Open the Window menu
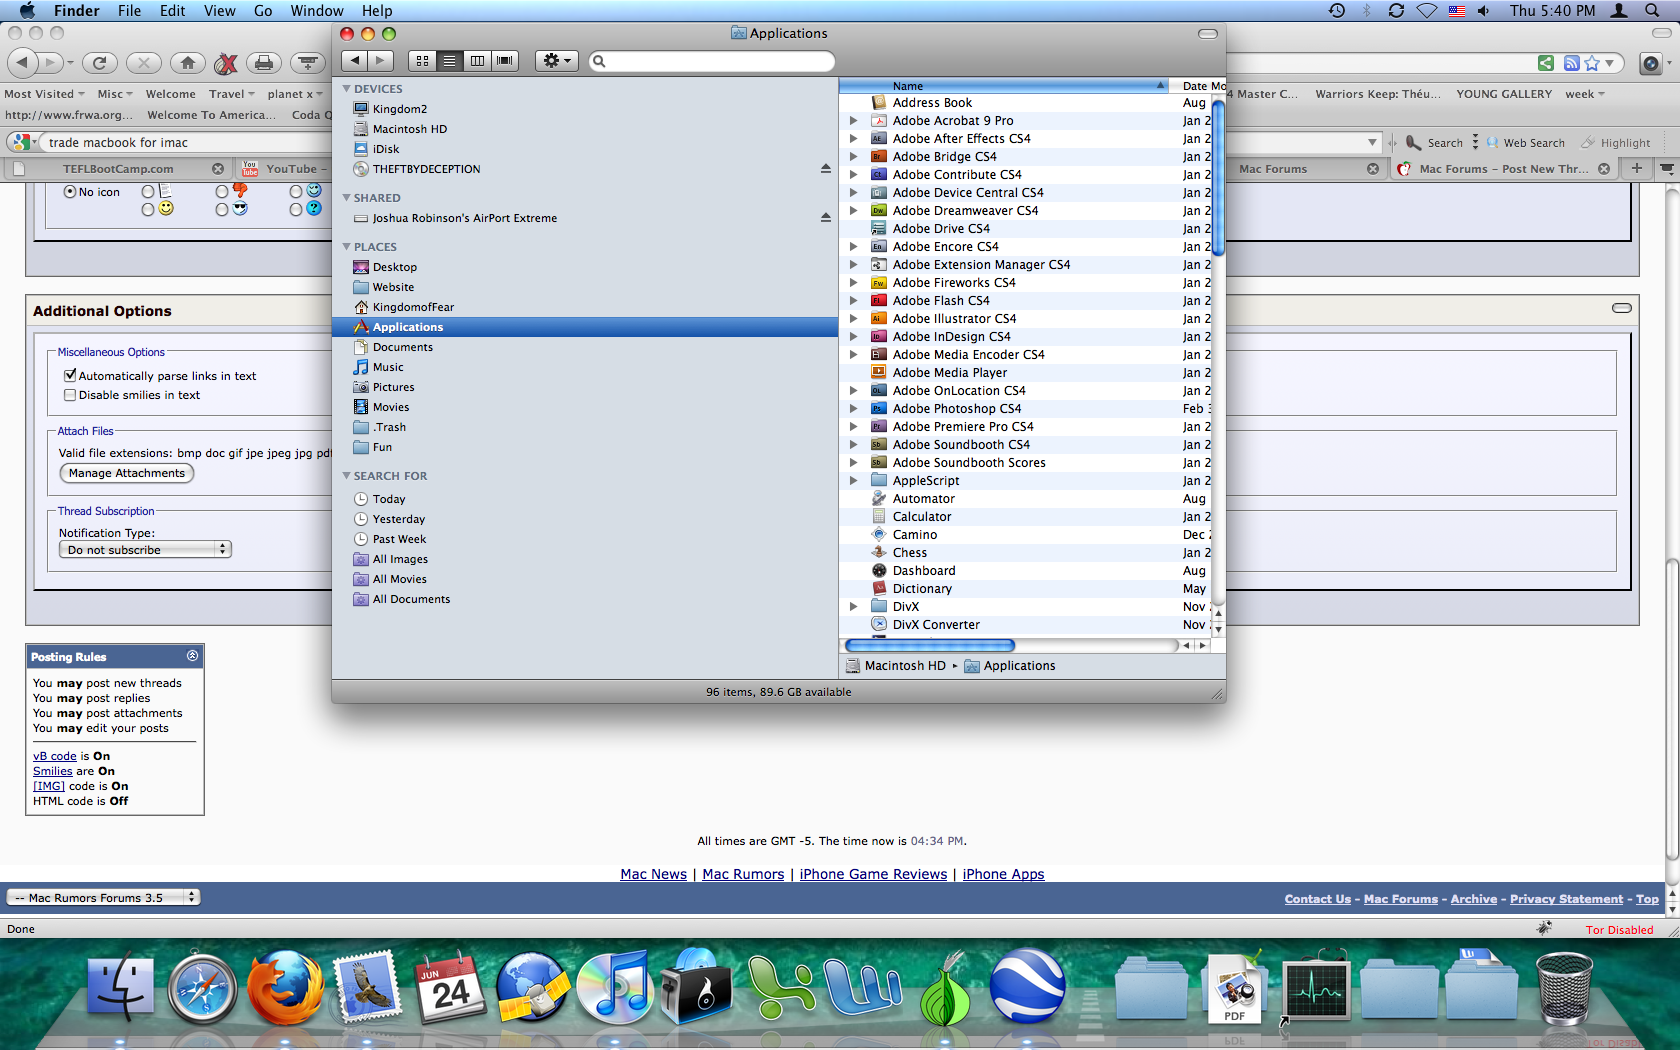The image size is (1680, 1050). tap(317, 11)
